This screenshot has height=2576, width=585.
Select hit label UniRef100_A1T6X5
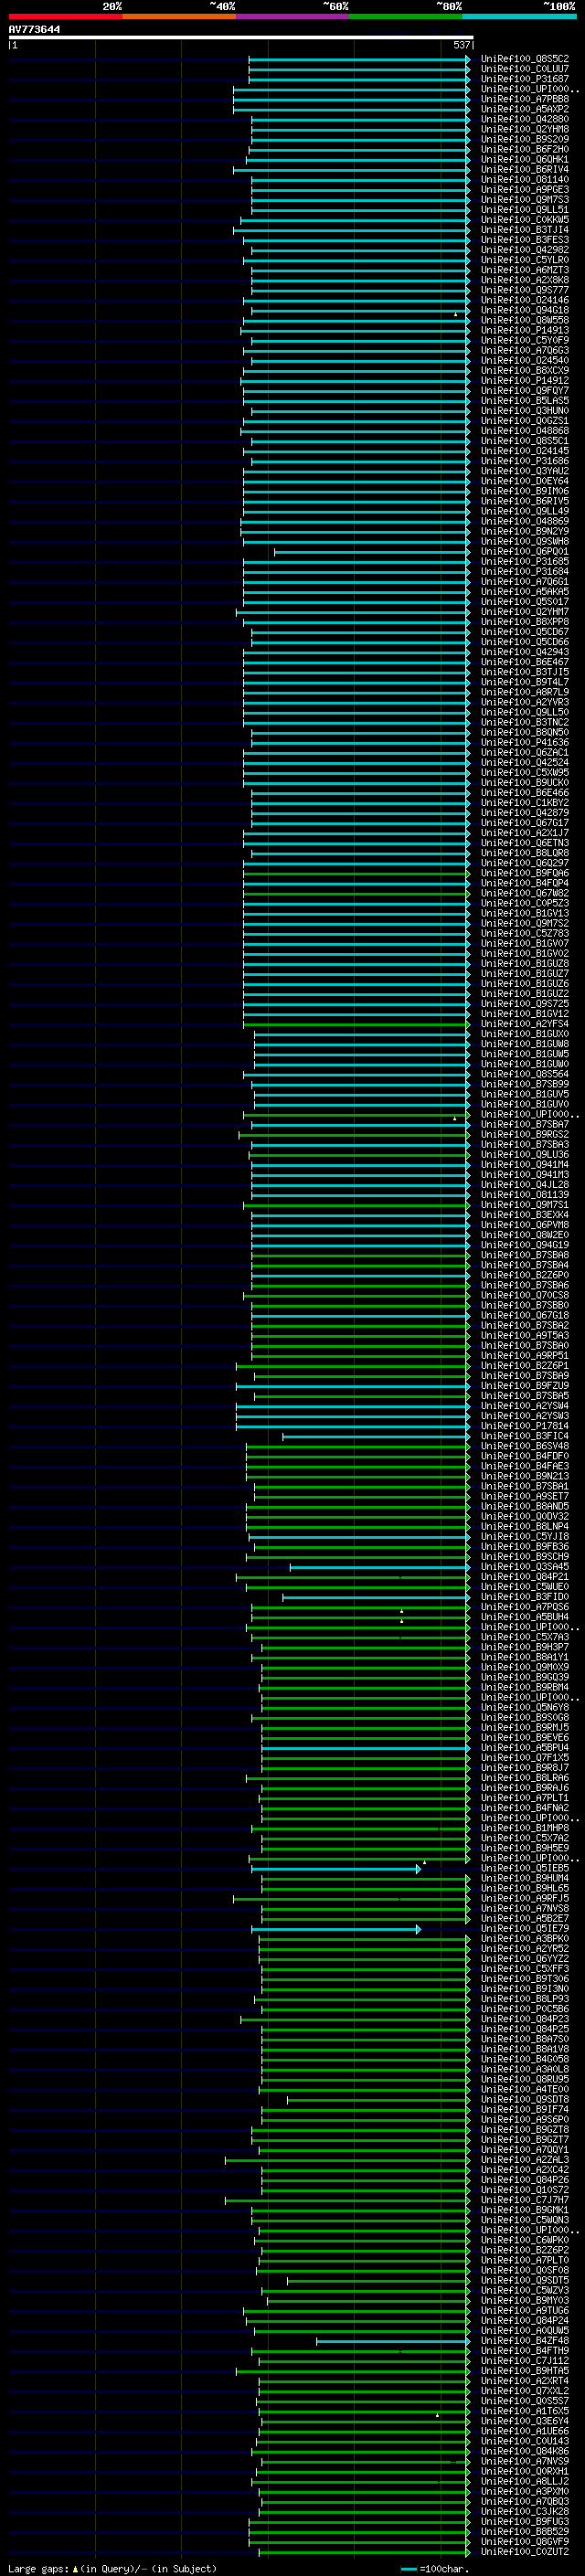click(x=525, y=2411)
